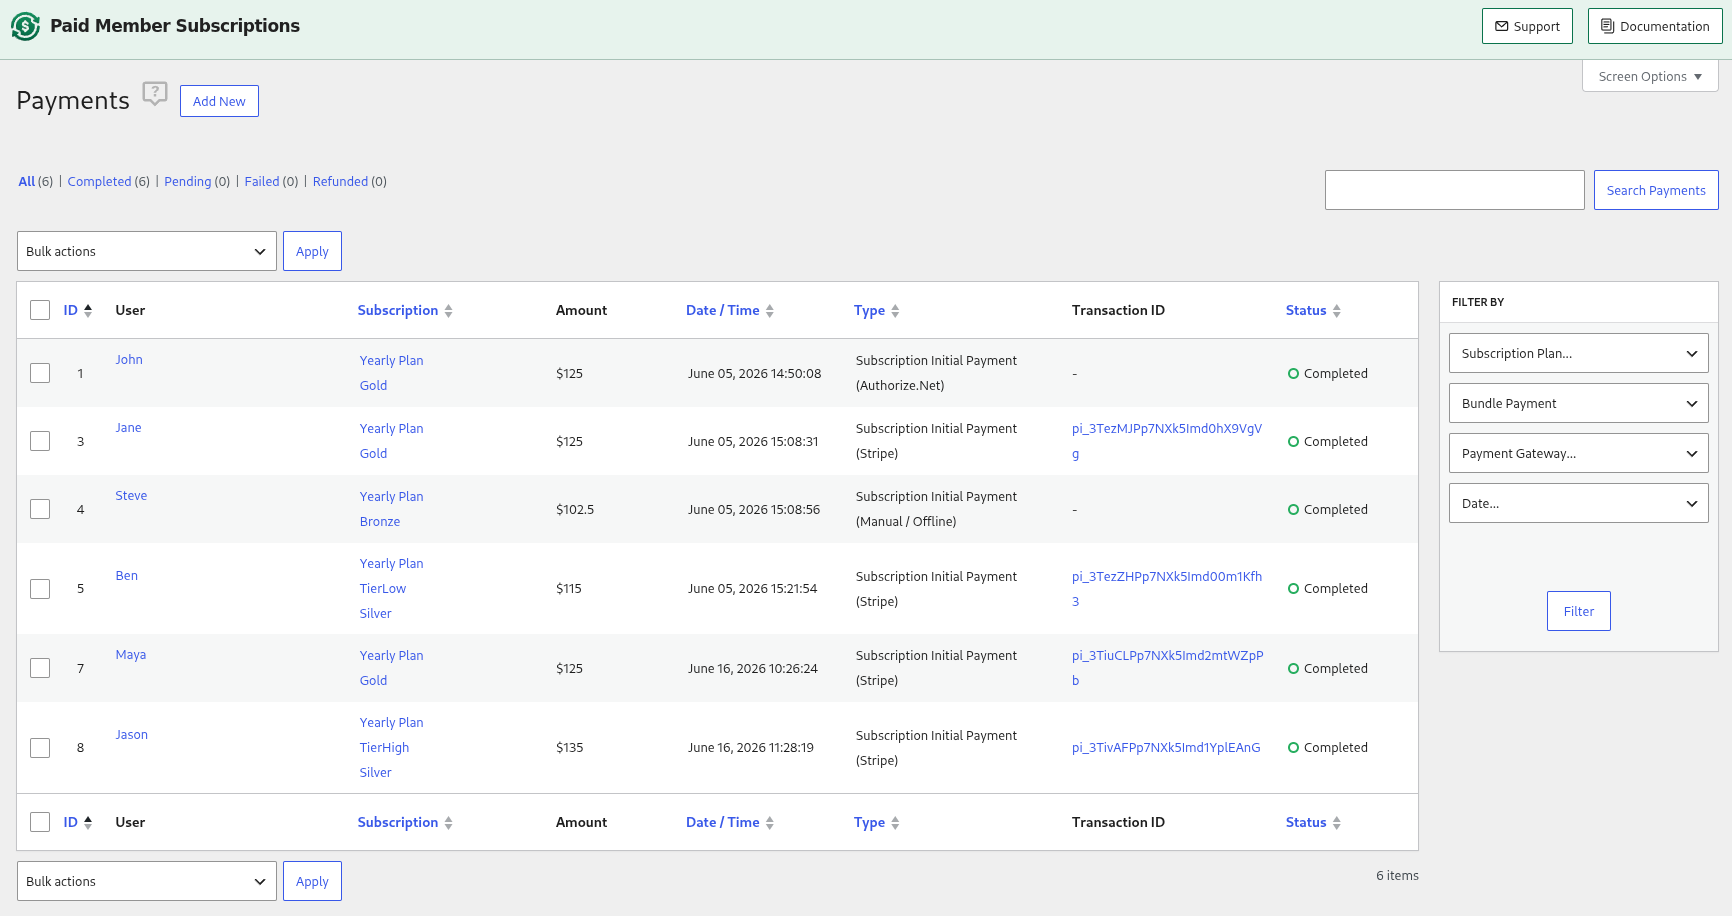Tick the select-all checkbox in the top header

40,310
